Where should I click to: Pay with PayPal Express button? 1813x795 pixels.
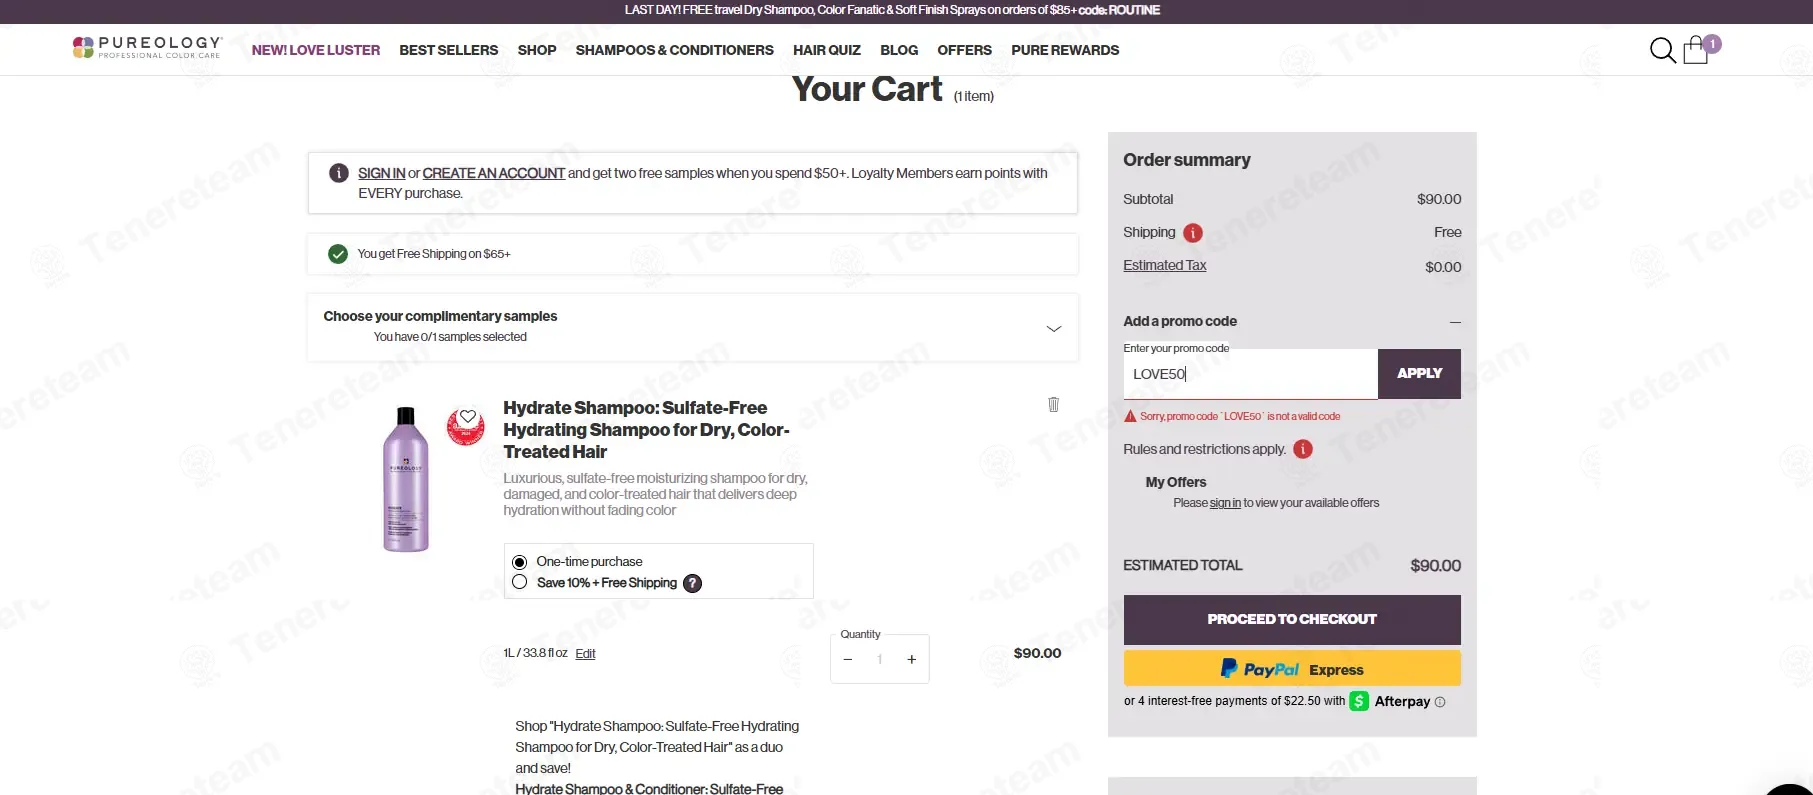(x=1292, y=669)
